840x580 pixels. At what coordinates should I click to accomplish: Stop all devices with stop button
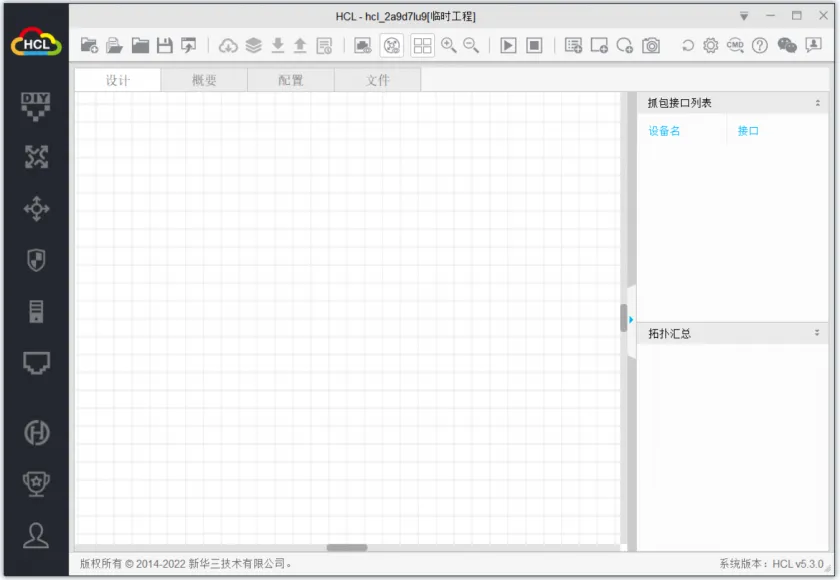[534, 46]
